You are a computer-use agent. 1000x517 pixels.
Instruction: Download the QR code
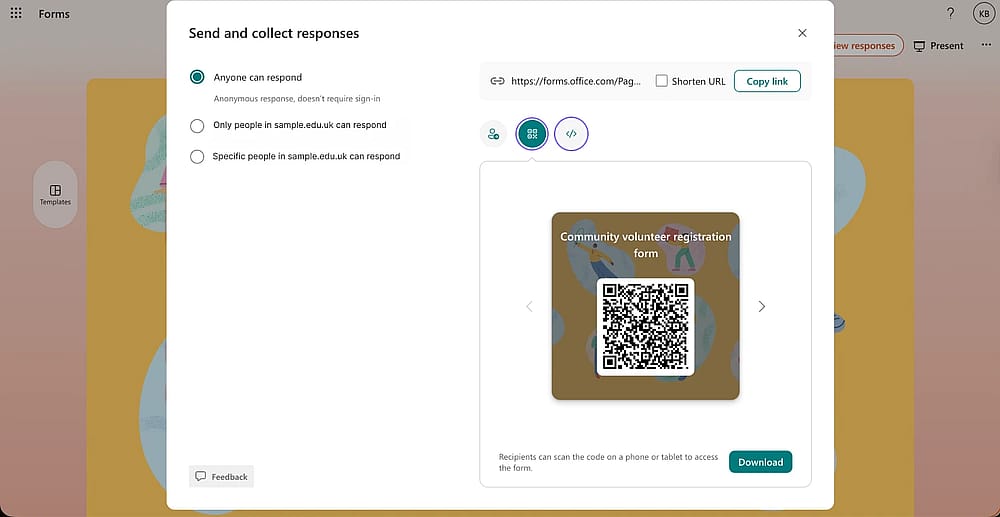[x=760, y=462]
